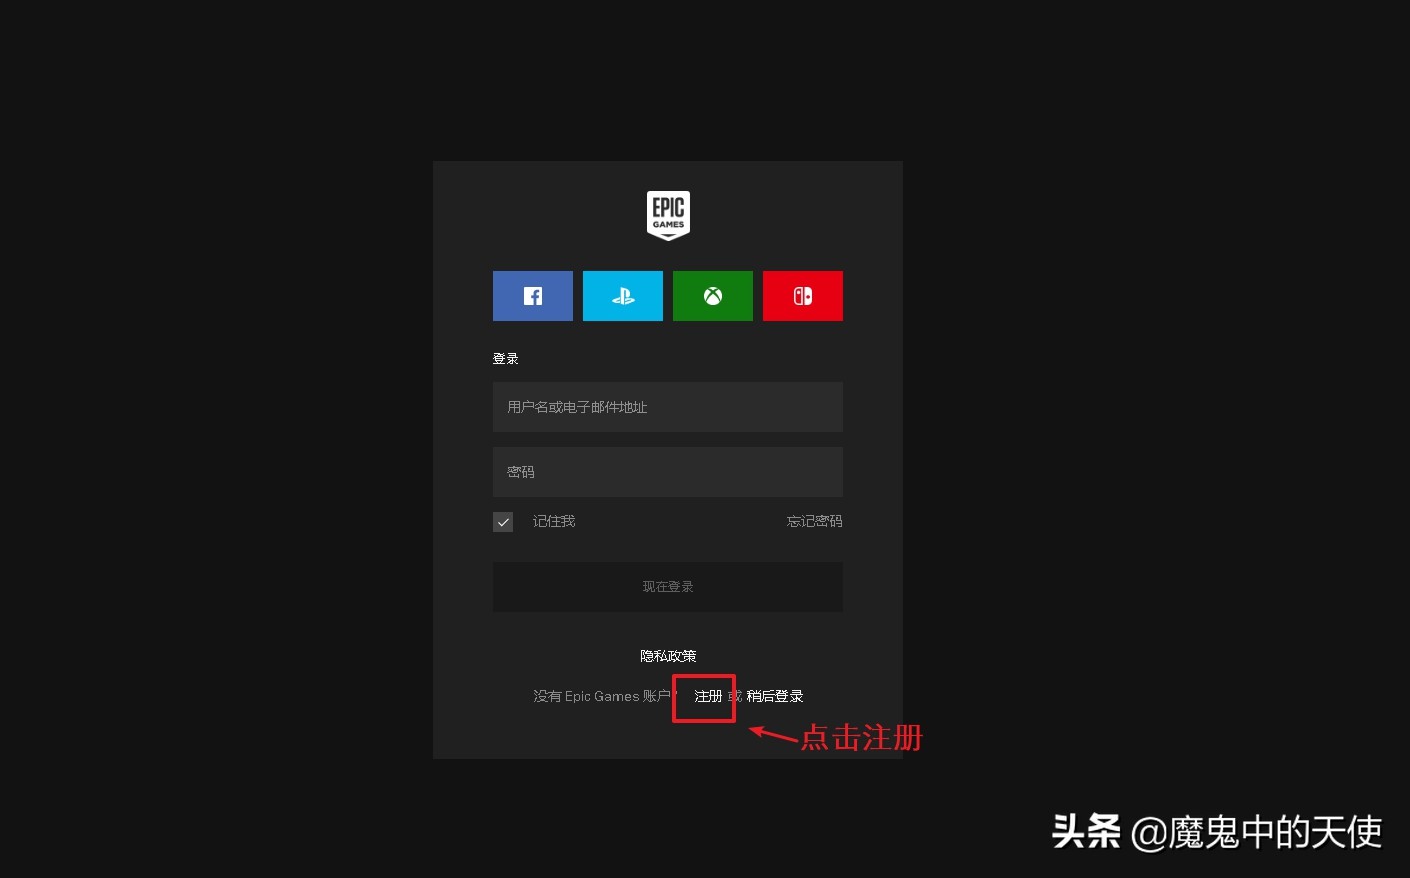Image resolution: width=1410 pixels, height=878 pixels.
Task: Sign in with the Xbox button
Action: click(x=713, y=296)
